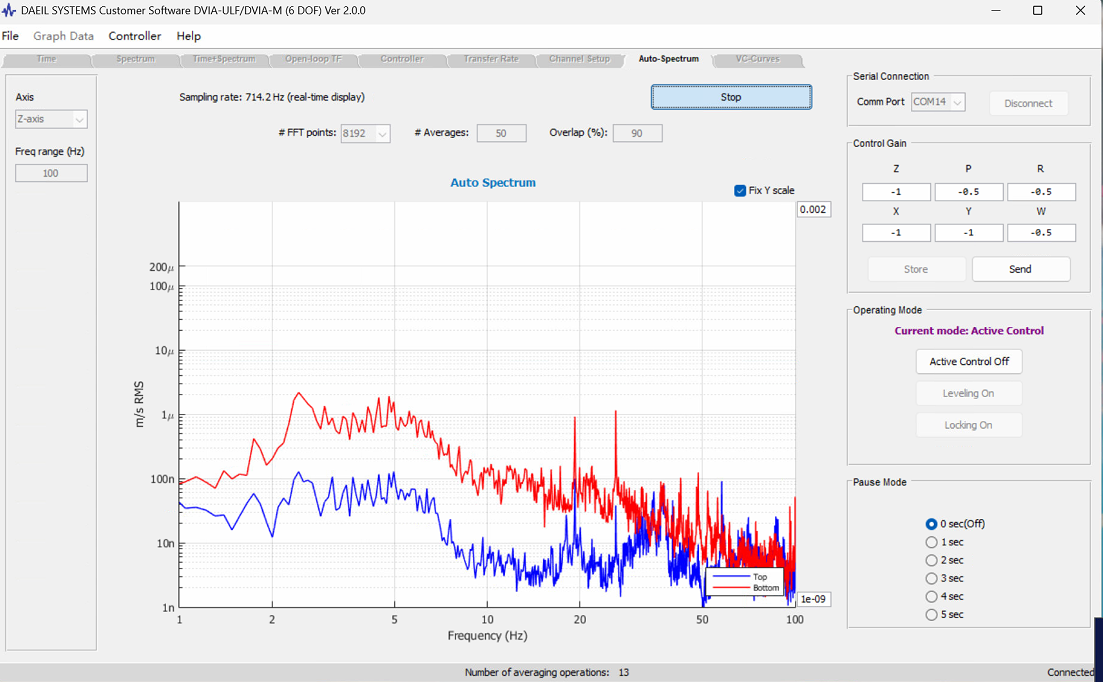
Task: Expand the Axis dropdown showing Z-axis
Action: (x=51, y=119)
